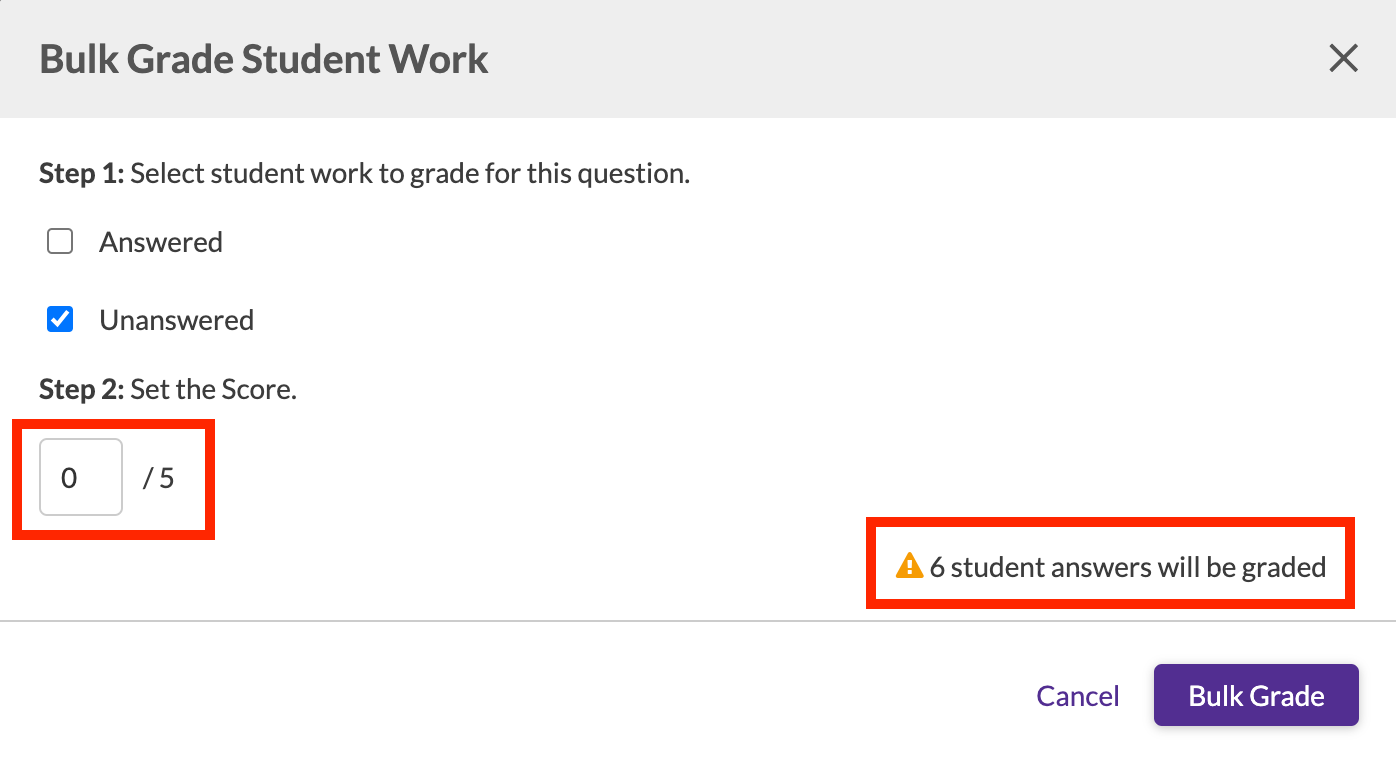Click the "Set the Score." instruction text
The image size is (1396, 762).
(x=213, y=389)
